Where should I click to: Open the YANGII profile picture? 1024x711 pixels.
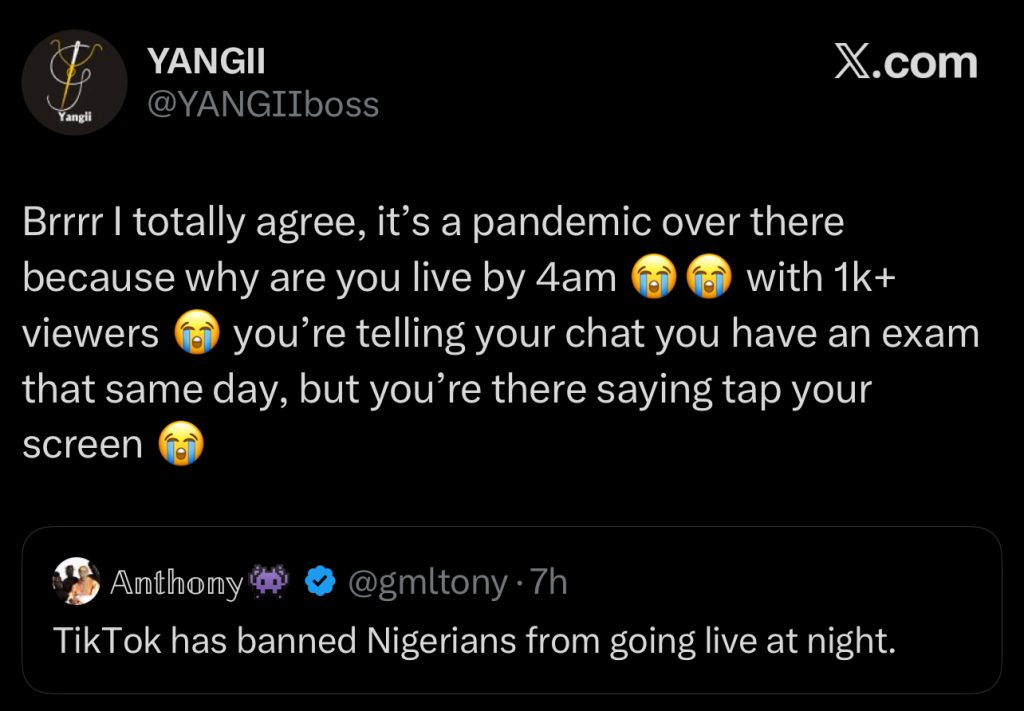click(x=74, y=82)
